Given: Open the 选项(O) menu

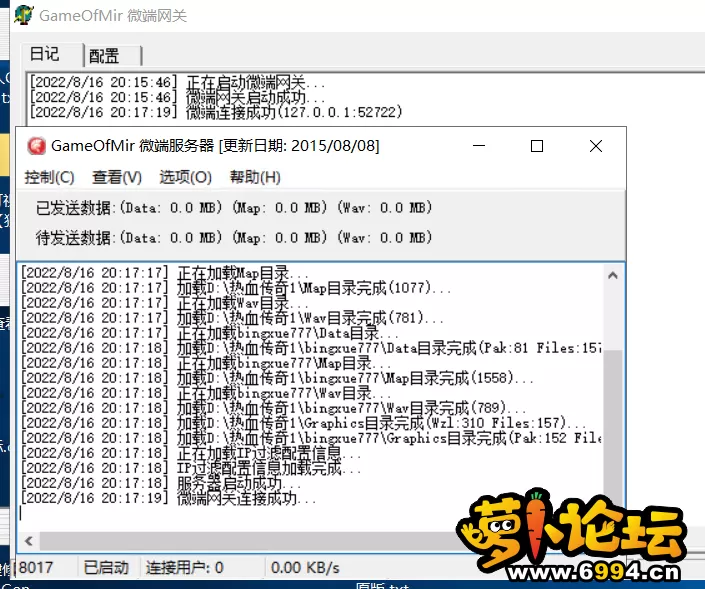Looking at the screenshot, I should 185,177.
